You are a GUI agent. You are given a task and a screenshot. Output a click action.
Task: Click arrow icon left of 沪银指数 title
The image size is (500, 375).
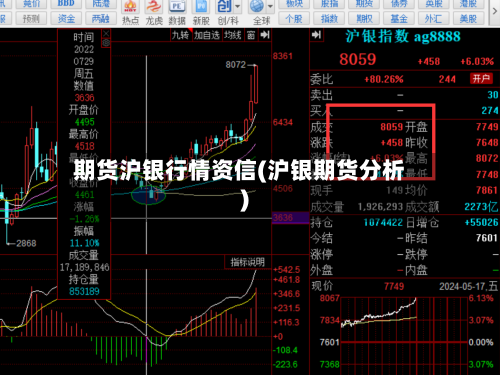[316, 35]
